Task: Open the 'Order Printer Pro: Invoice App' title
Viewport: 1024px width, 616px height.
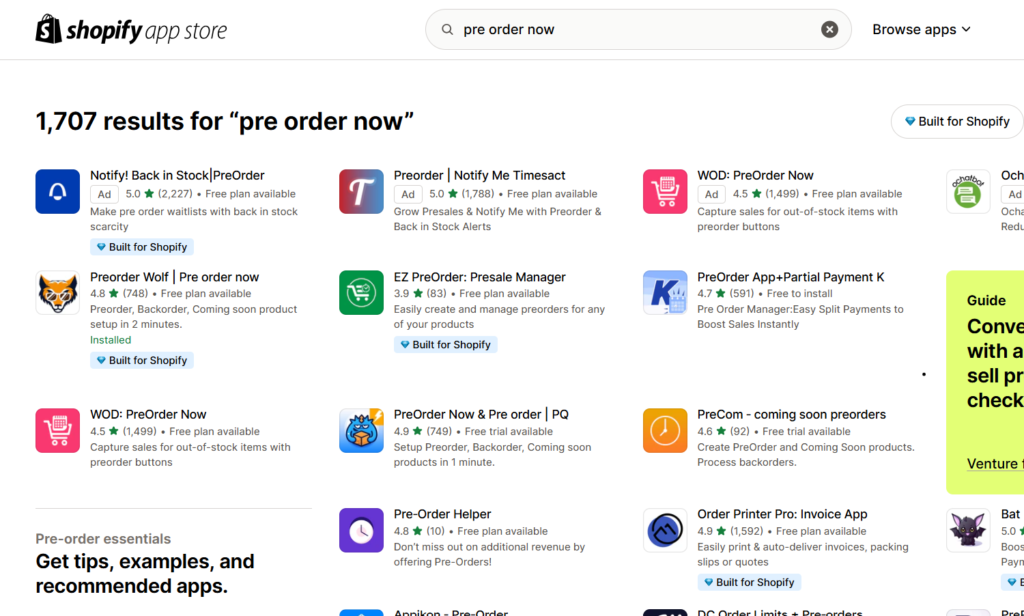Action: click(x=782, y=514)
